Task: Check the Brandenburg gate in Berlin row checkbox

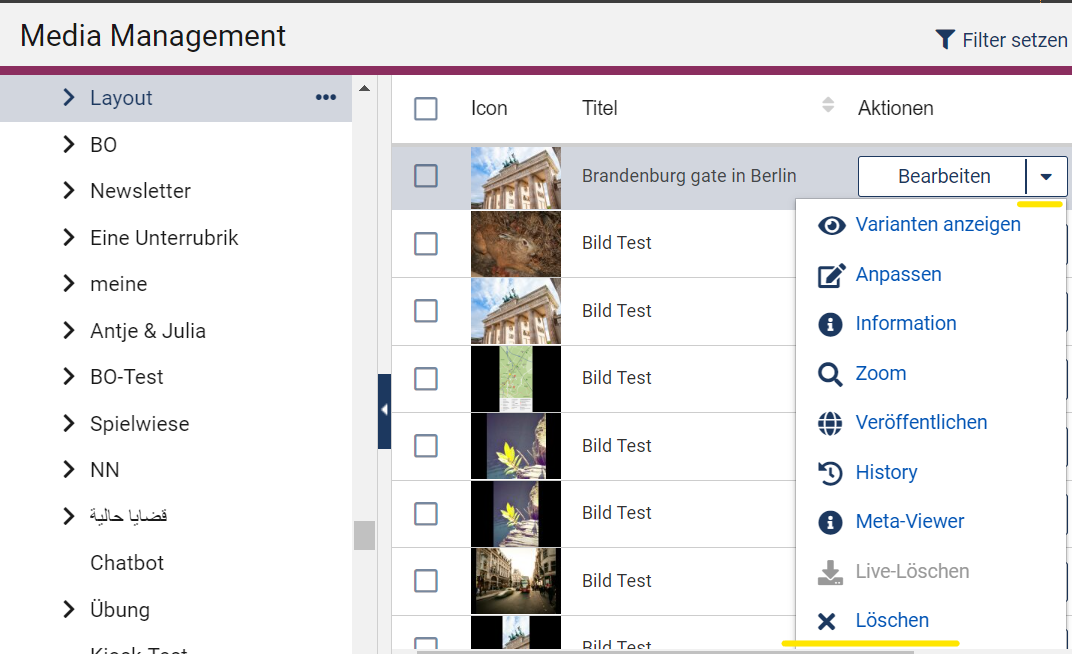Action: (x=426, y=176)
